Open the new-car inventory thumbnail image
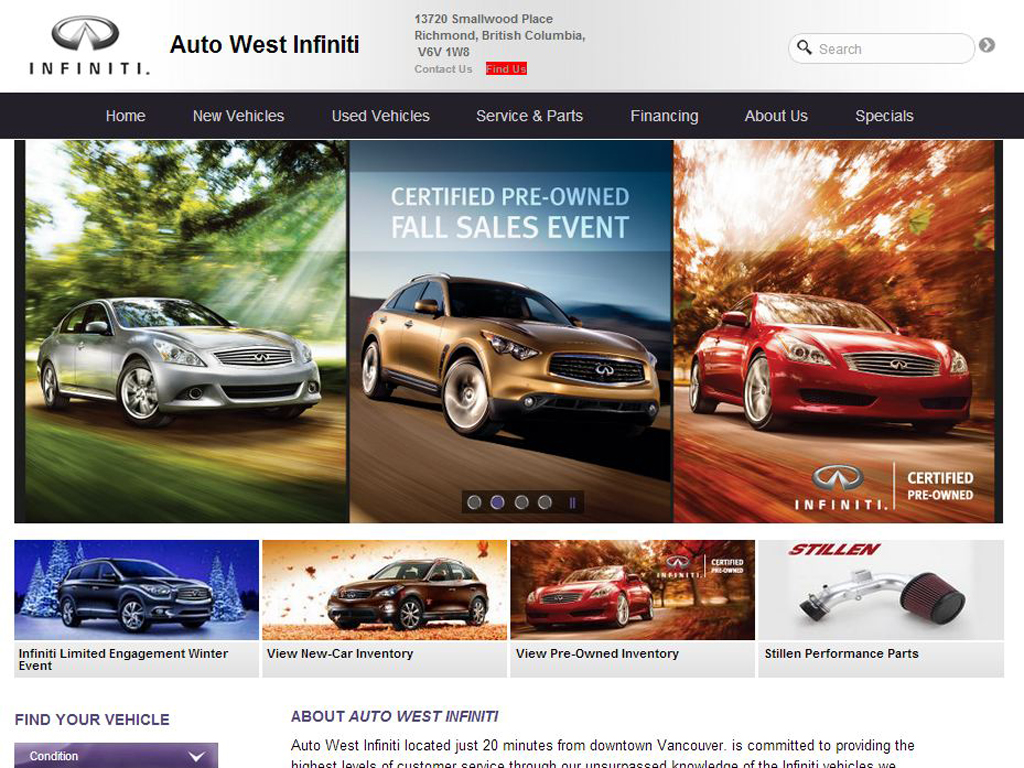 (385, 590)
